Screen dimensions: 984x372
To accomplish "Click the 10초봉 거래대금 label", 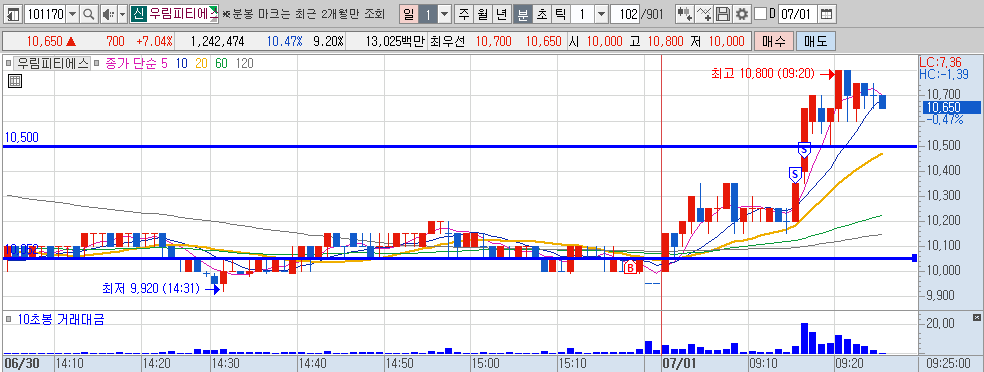I will click(61, 319).
